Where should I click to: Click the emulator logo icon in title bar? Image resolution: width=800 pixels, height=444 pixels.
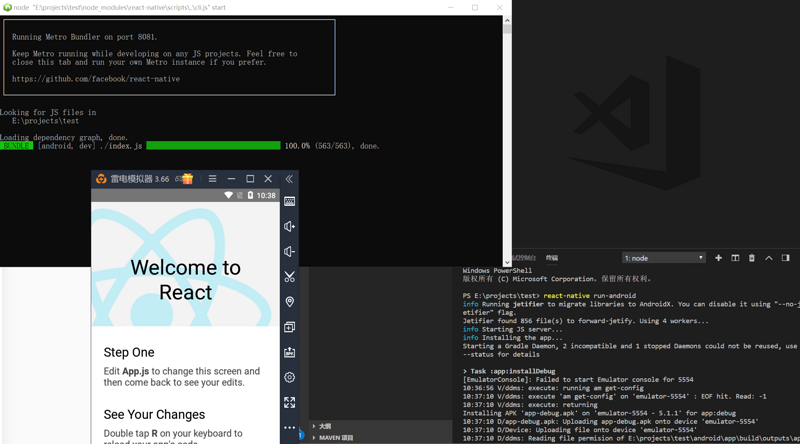[x=101, y=179]
